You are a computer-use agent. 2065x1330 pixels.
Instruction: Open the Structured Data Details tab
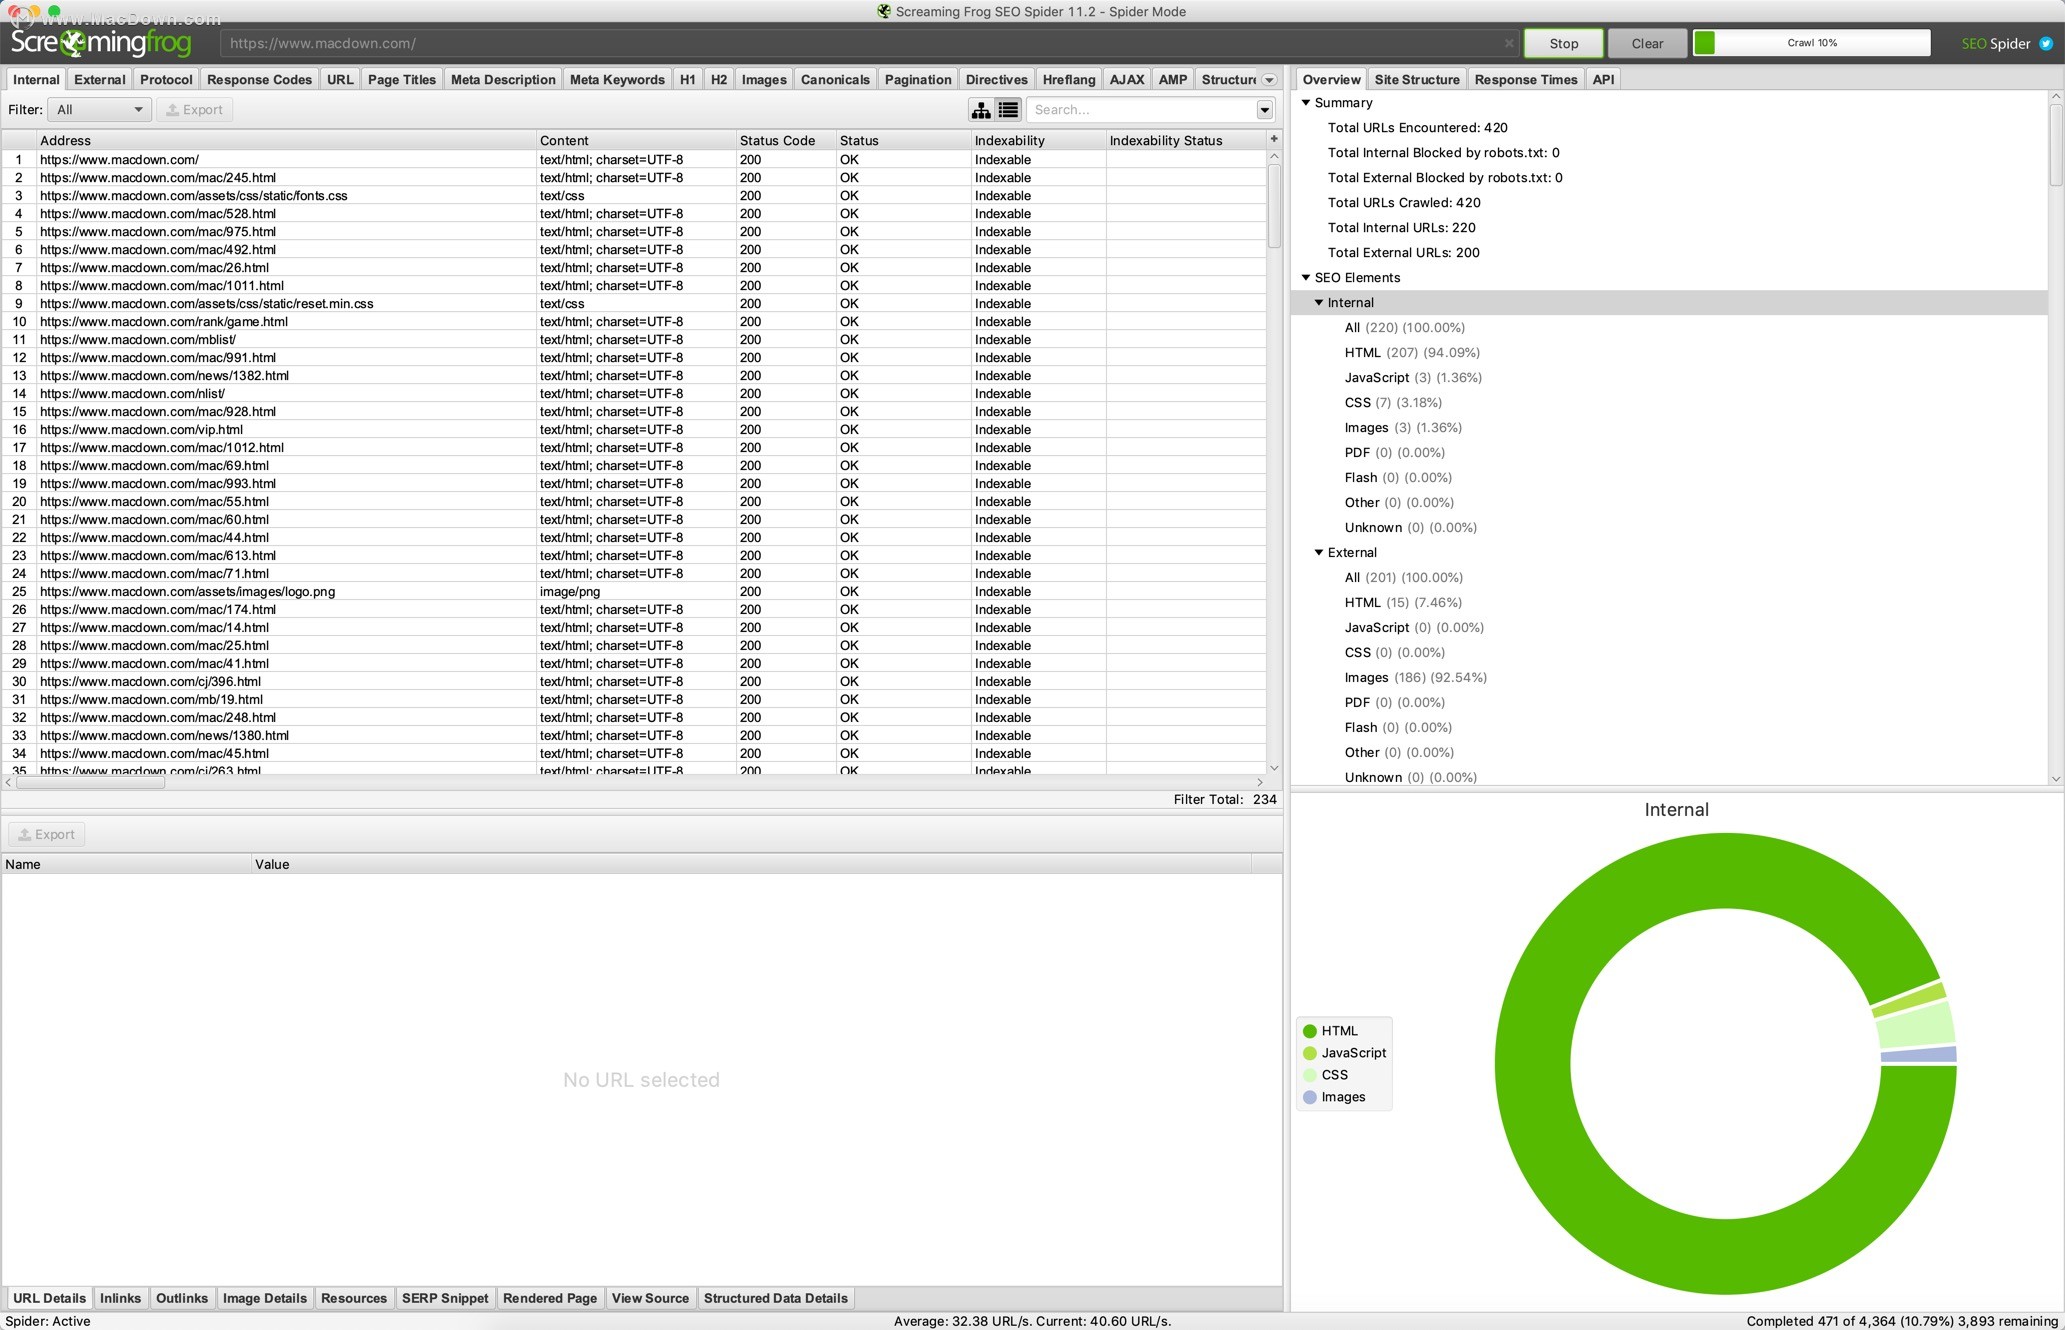click(776, 1298)
